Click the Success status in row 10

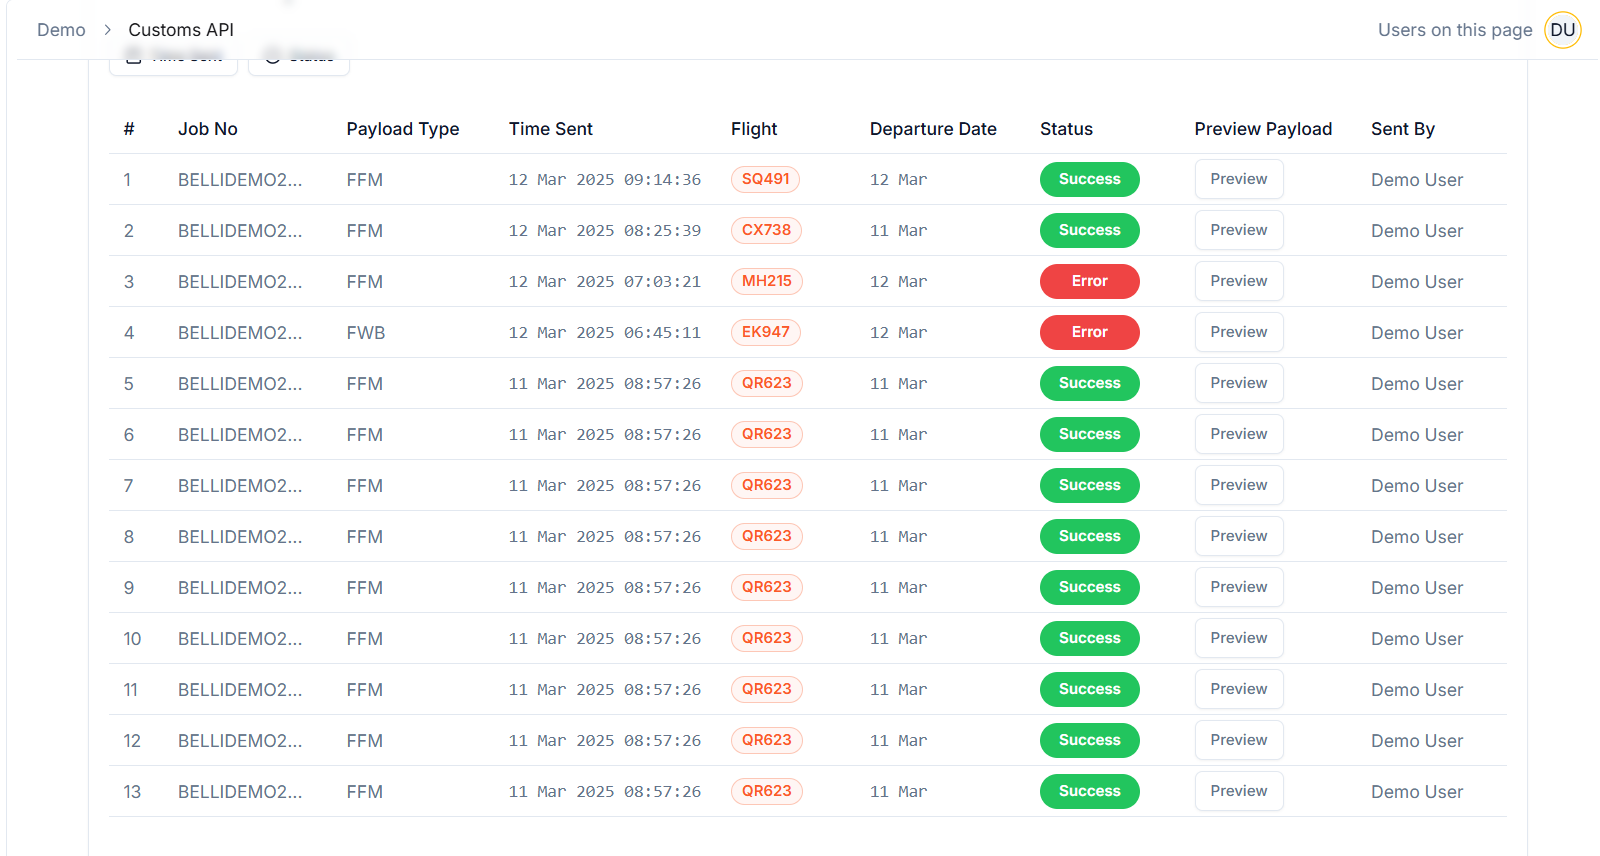pyautogui.click(x=1089, y=638)
